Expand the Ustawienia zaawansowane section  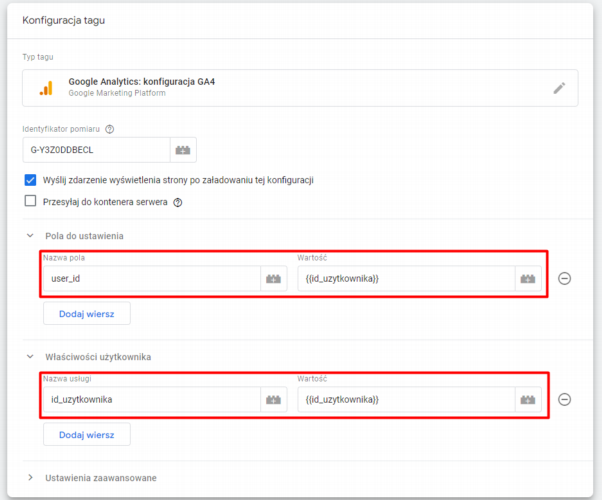pos(29,478)
